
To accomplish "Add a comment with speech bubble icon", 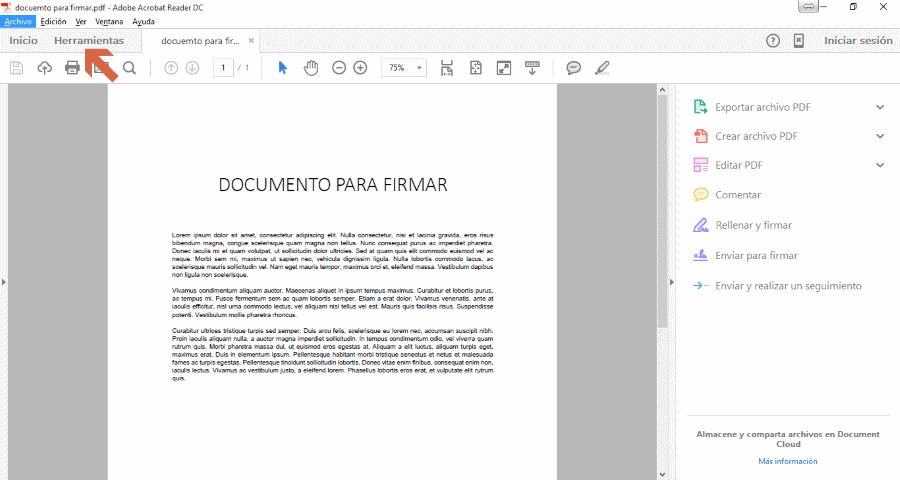I will click(573, 68).
